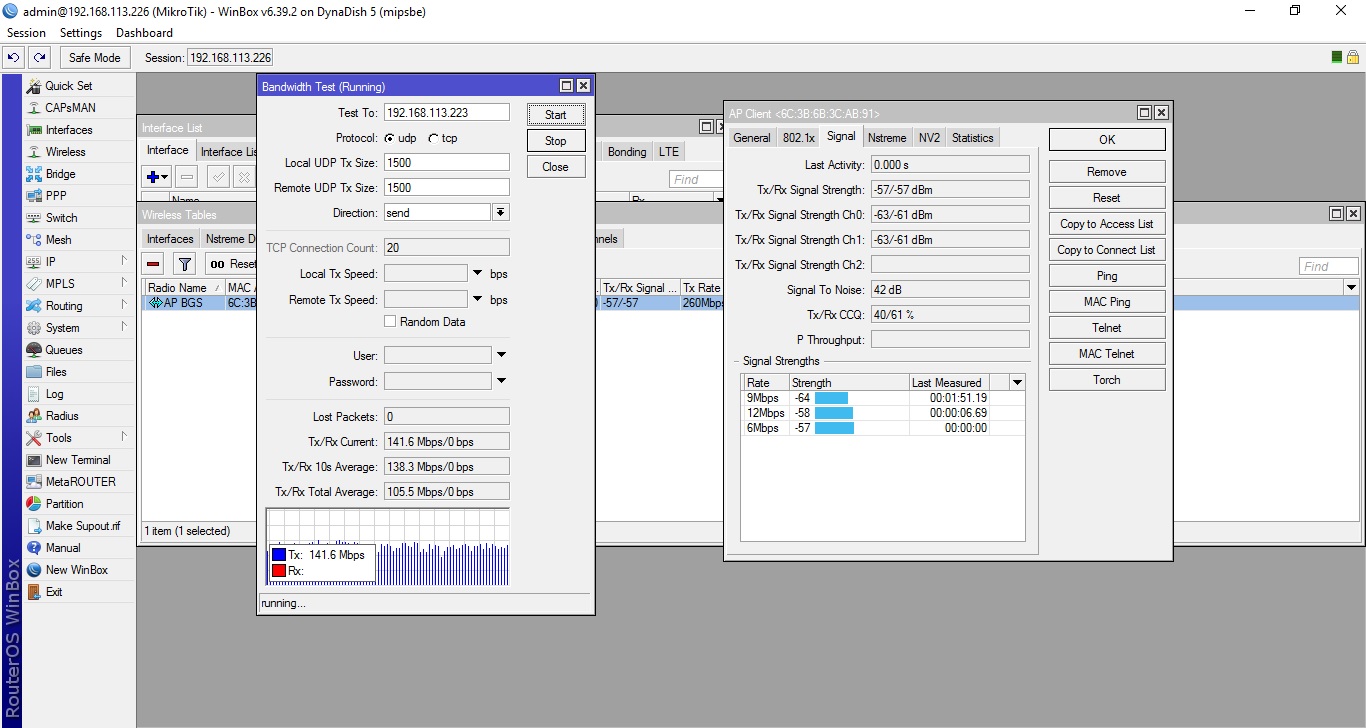Click the Torch button in AP Client

click(1106, 380)
